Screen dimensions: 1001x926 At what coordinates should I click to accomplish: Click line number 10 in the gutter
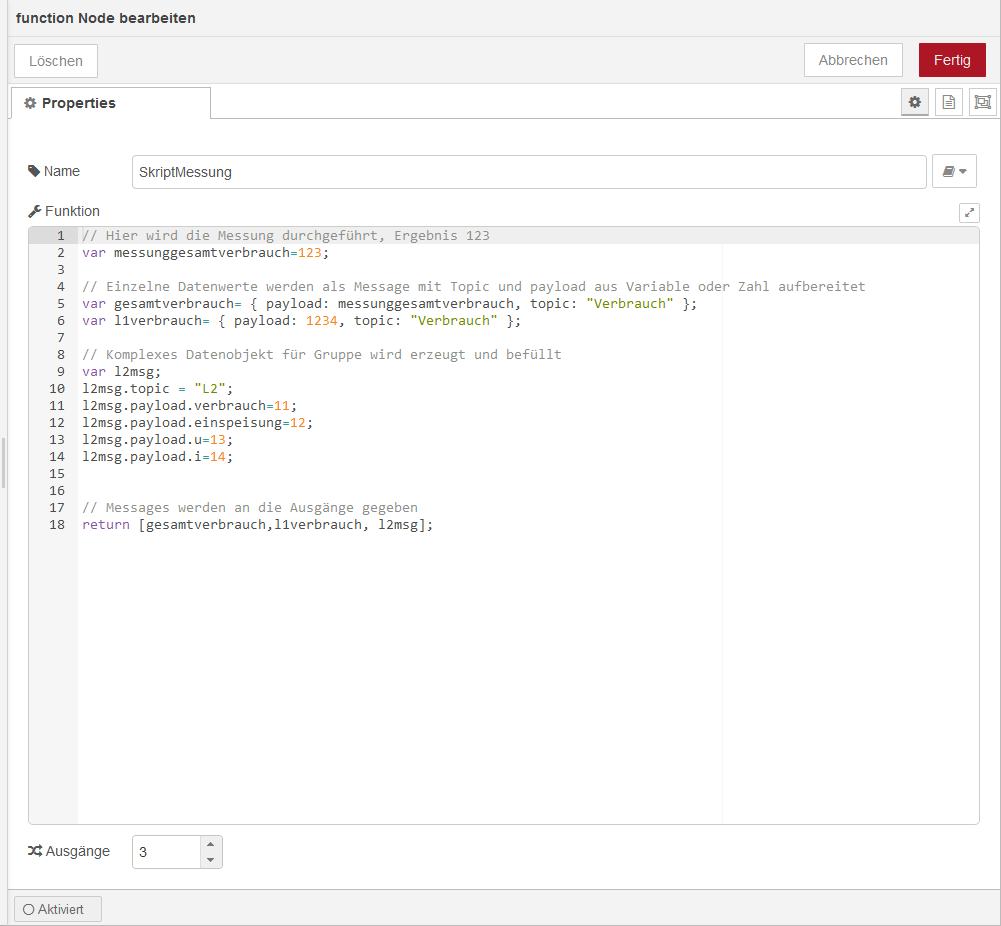coord(57,389)
